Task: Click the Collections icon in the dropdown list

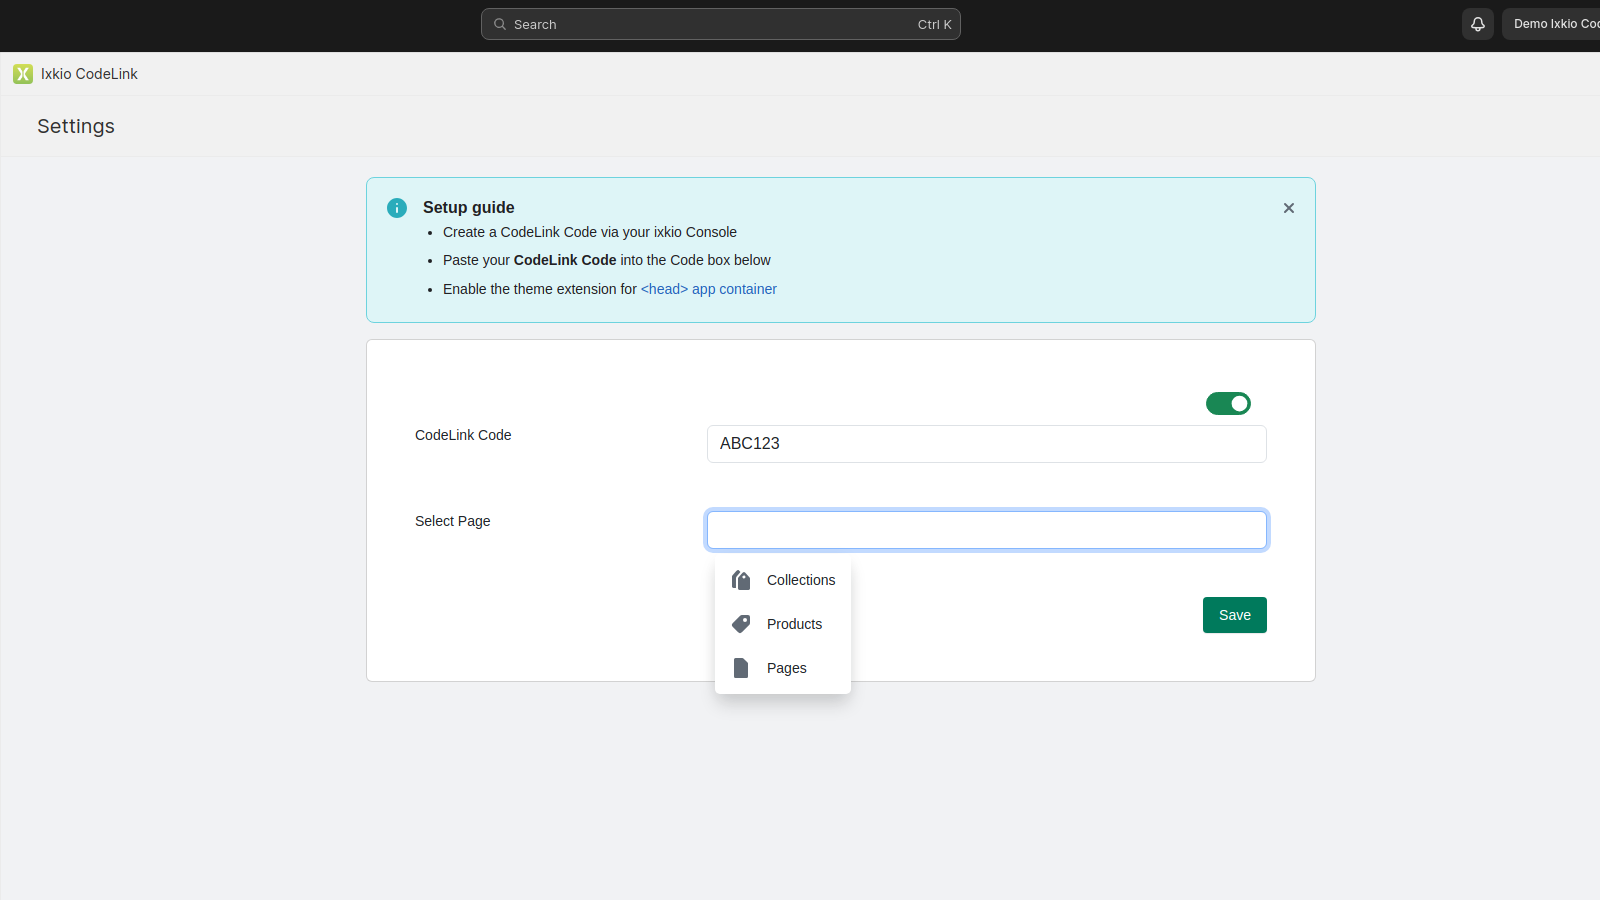Action: tap(740, 580)
